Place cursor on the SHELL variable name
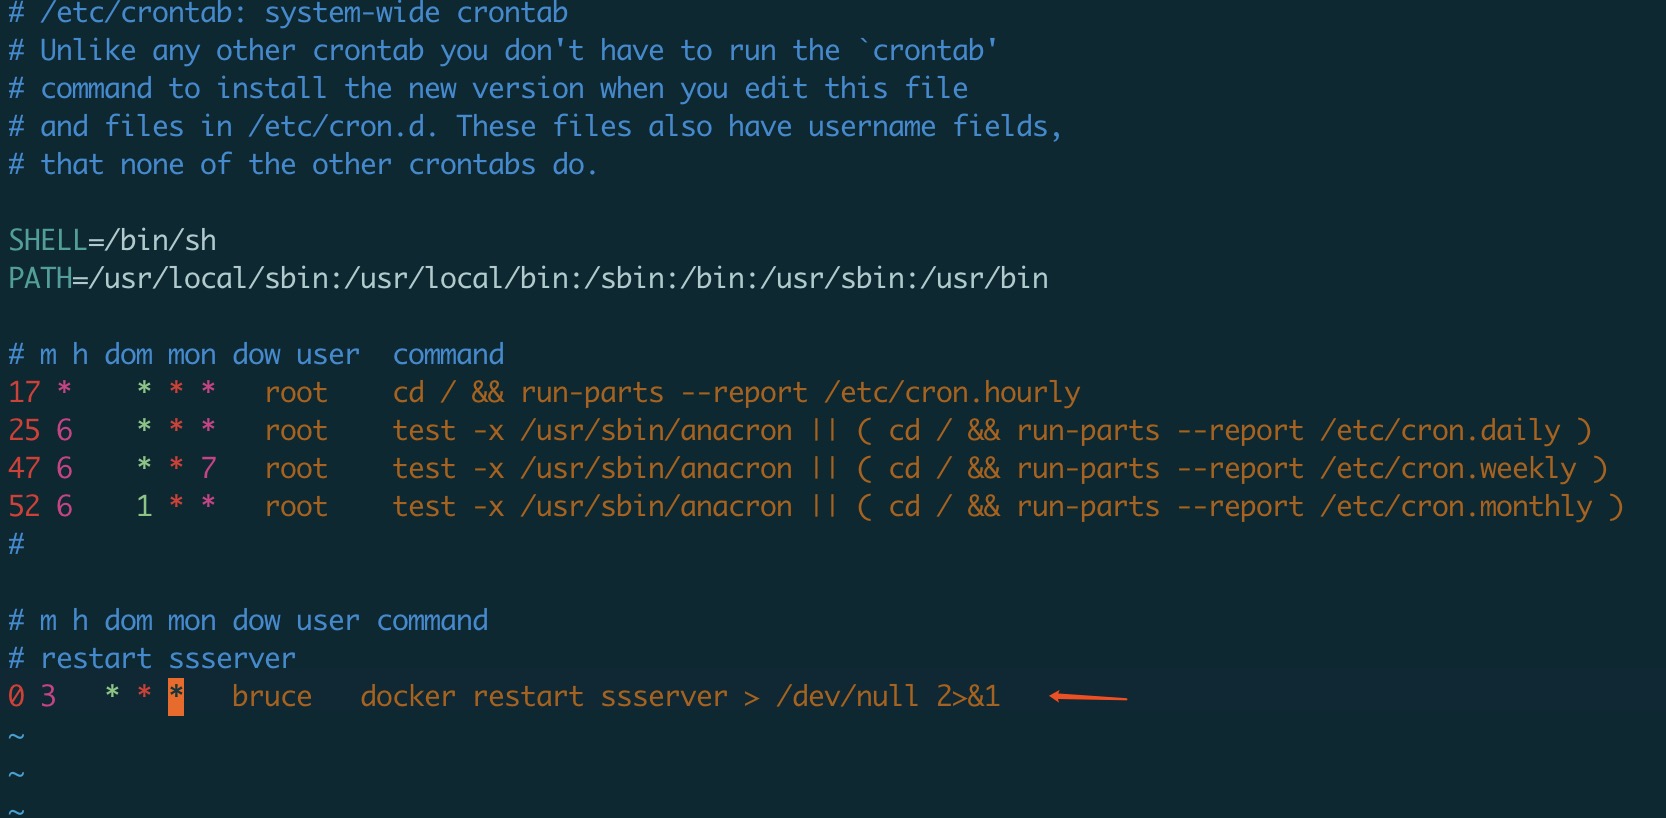Screen dimensions: 1666x818 47,241
